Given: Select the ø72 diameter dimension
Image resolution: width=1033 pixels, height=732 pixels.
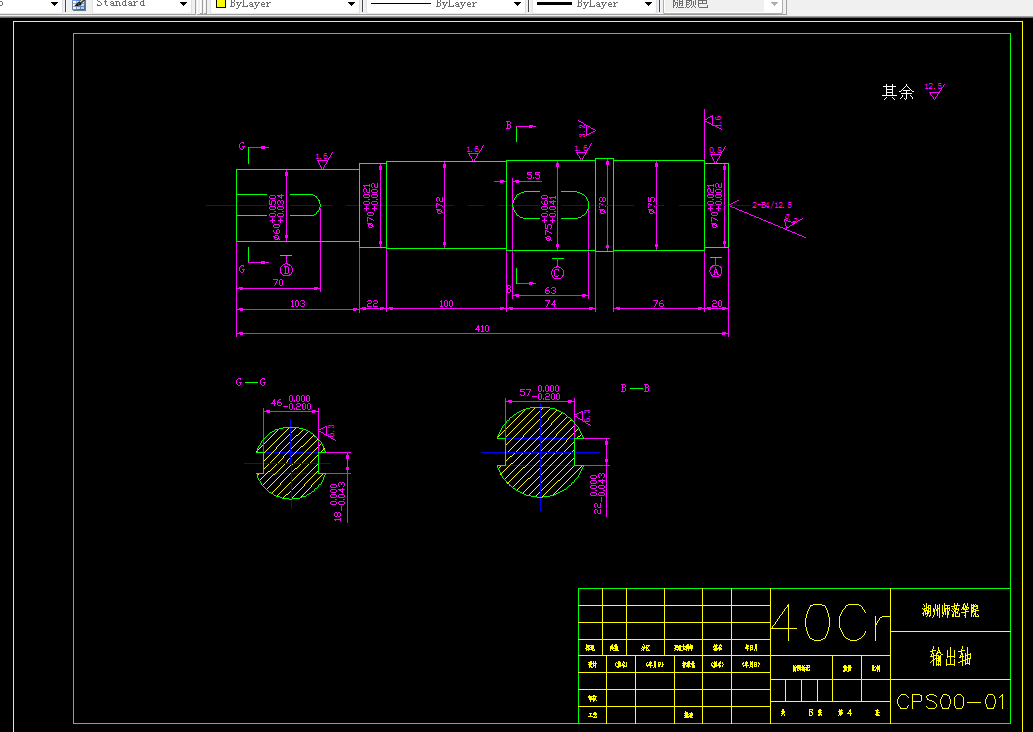Looking at the screenshot, I should [x=439, y=205].
